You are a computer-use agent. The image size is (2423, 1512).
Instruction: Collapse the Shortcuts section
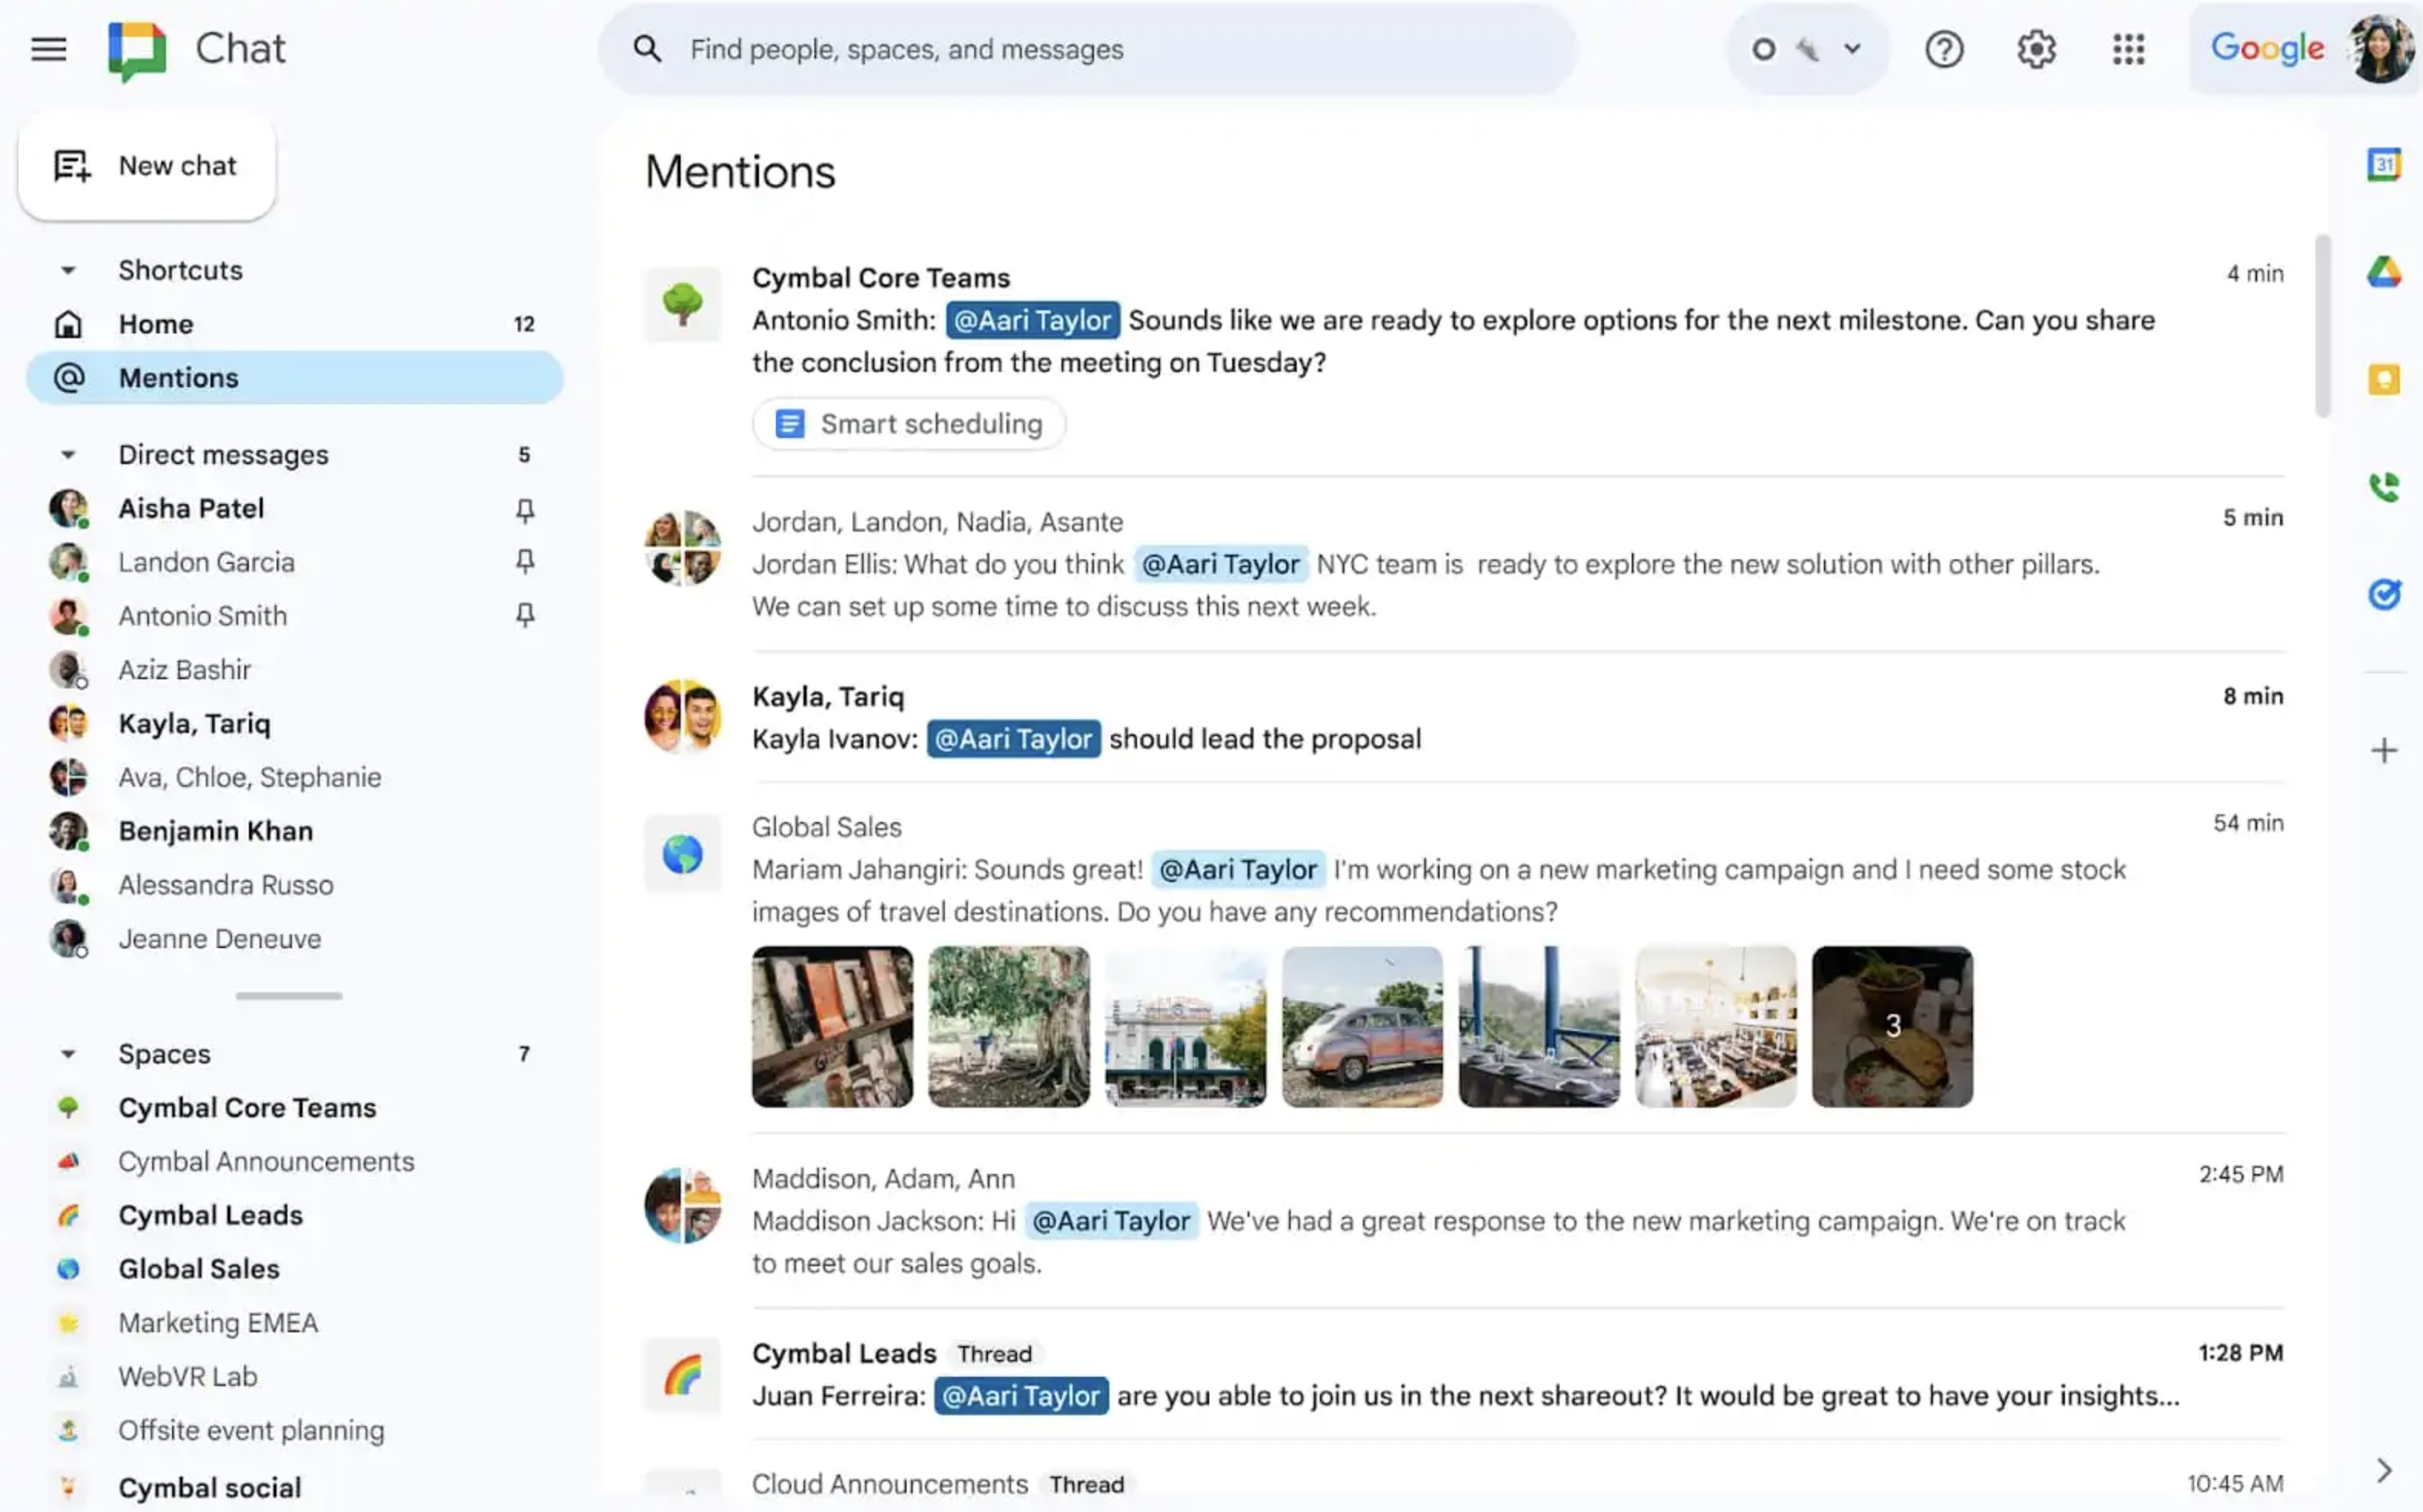68,270
